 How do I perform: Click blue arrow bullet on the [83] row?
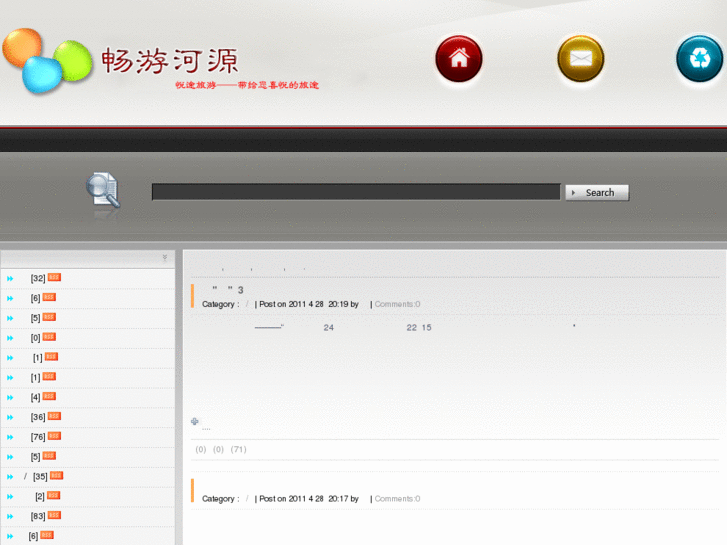tap(10, 517)
